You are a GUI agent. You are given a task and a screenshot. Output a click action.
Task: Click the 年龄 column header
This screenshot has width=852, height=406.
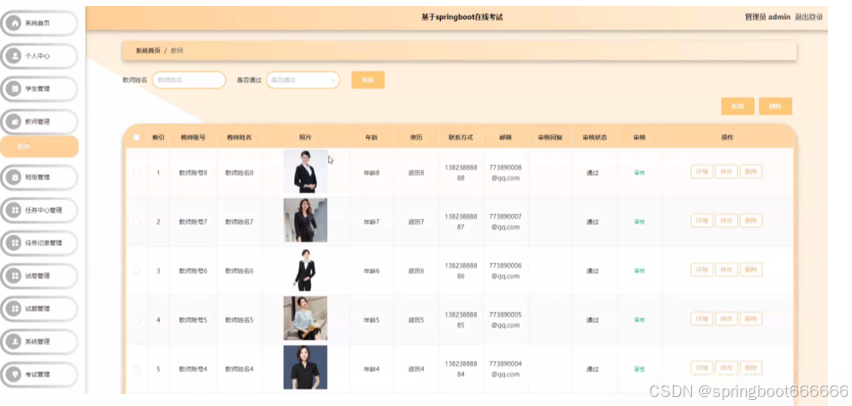point(372,138)
